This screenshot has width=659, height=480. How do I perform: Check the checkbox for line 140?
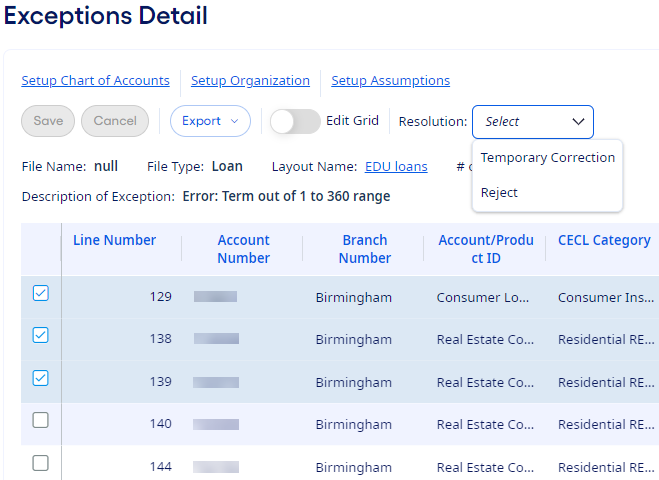pos(40,421)
